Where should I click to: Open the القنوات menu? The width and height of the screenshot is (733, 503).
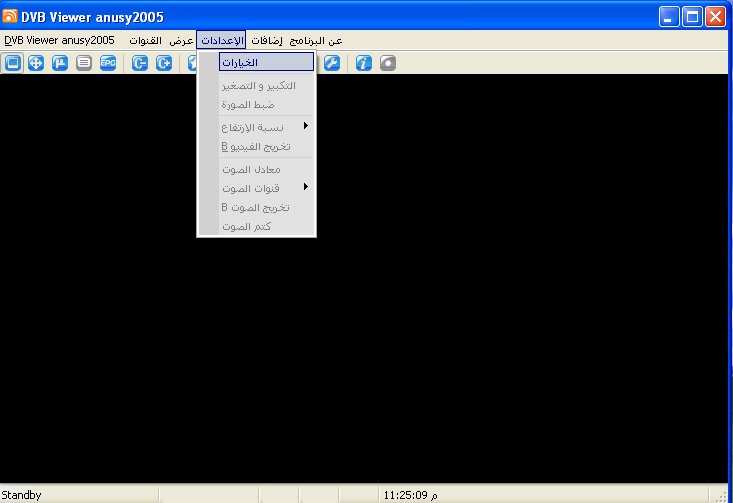145,41
